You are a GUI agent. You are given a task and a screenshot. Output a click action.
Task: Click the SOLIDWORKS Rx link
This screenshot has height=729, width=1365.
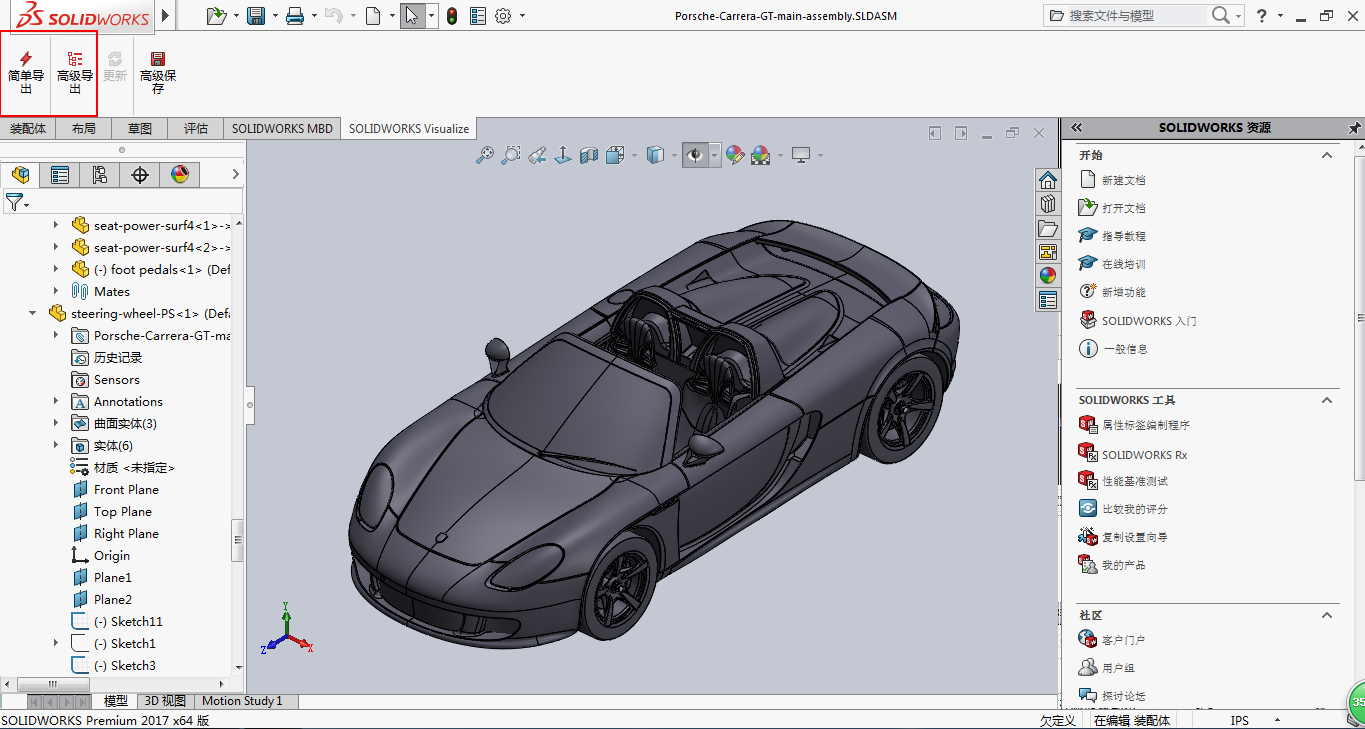tap(1144, 455)
